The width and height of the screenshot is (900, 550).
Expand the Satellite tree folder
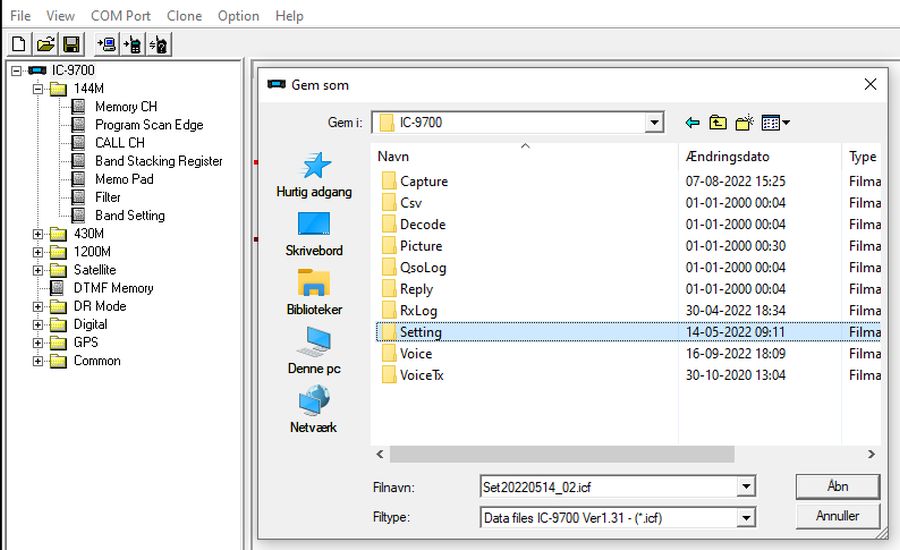pos(38,270)
